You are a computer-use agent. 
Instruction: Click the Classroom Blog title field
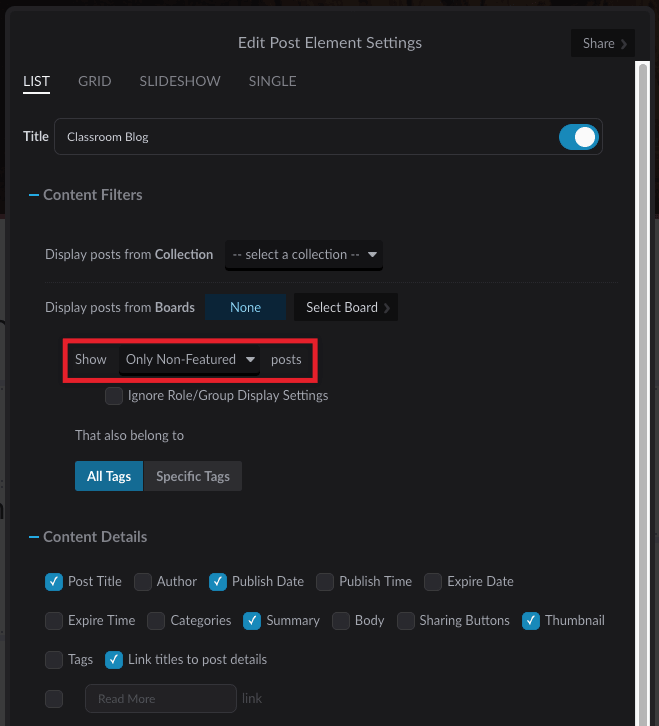pos(306,137)
